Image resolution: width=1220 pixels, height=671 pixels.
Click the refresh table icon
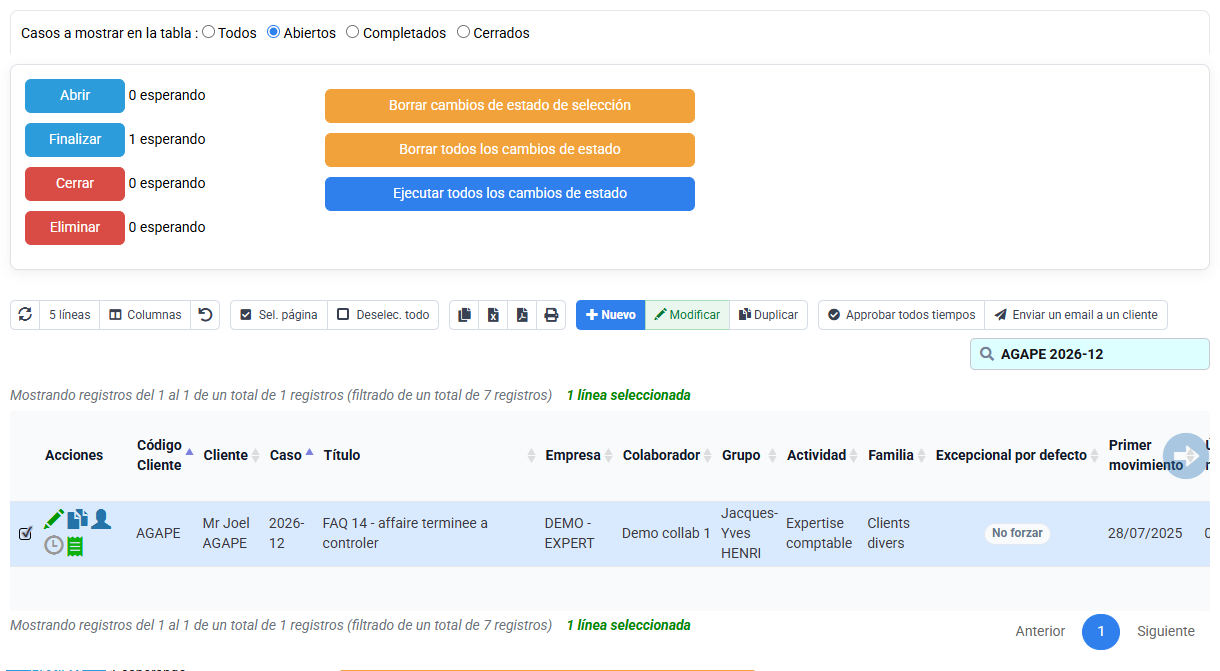25,315
